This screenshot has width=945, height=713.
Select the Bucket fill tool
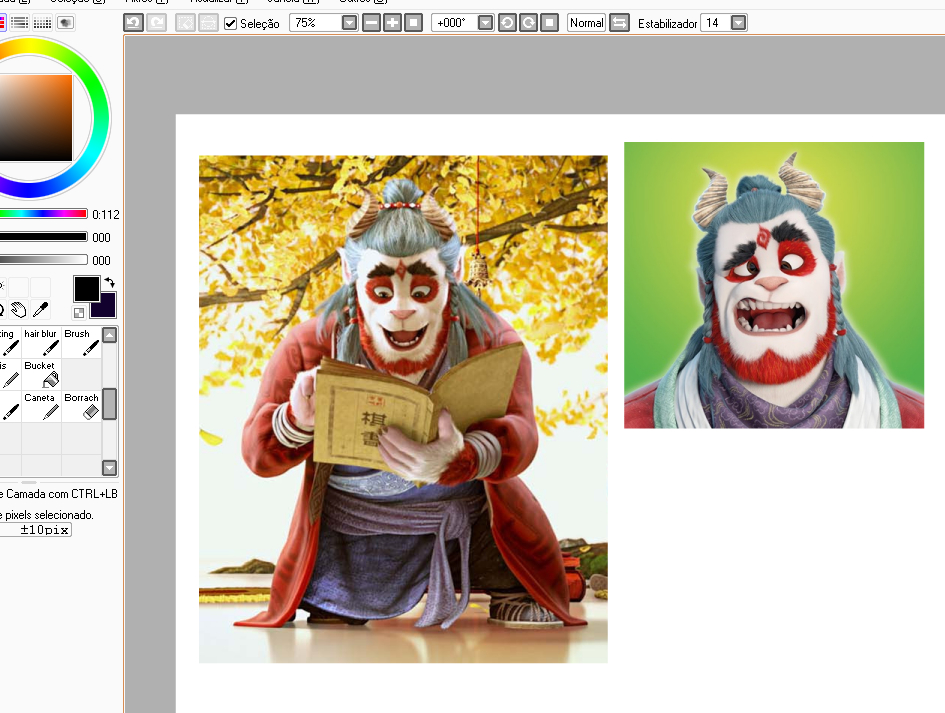pos(40,374)
